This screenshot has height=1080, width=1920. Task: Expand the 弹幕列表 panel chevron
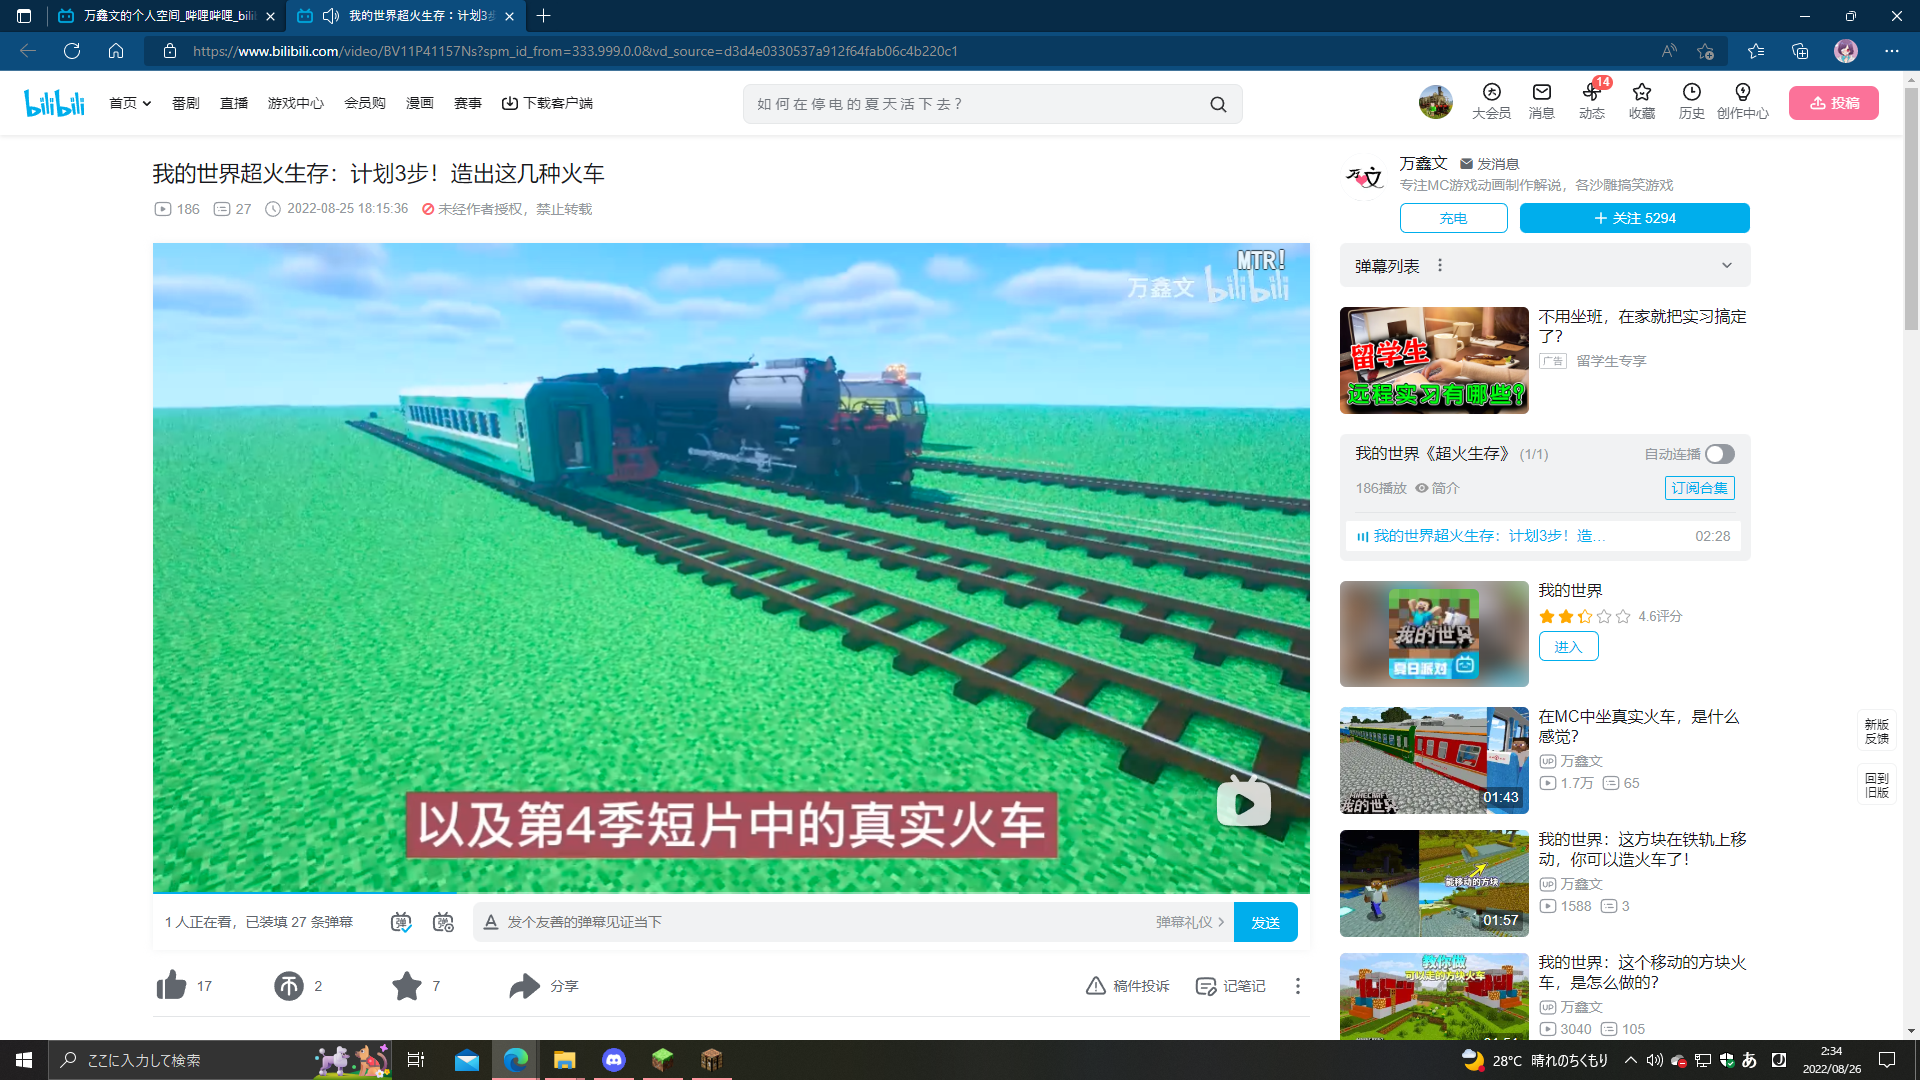click(1726, 266)
